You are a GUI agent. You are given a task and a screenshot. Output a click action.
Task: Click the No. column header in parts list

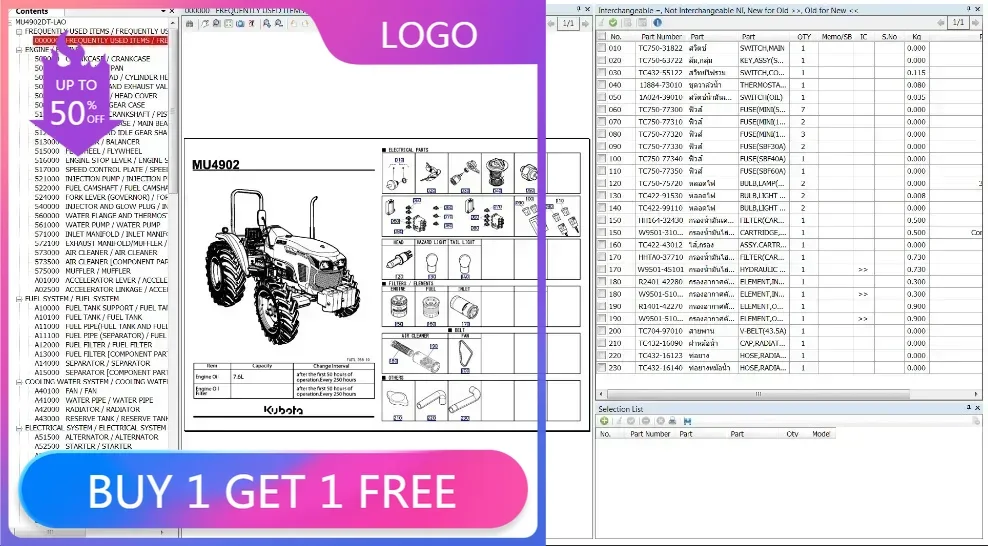616,37
